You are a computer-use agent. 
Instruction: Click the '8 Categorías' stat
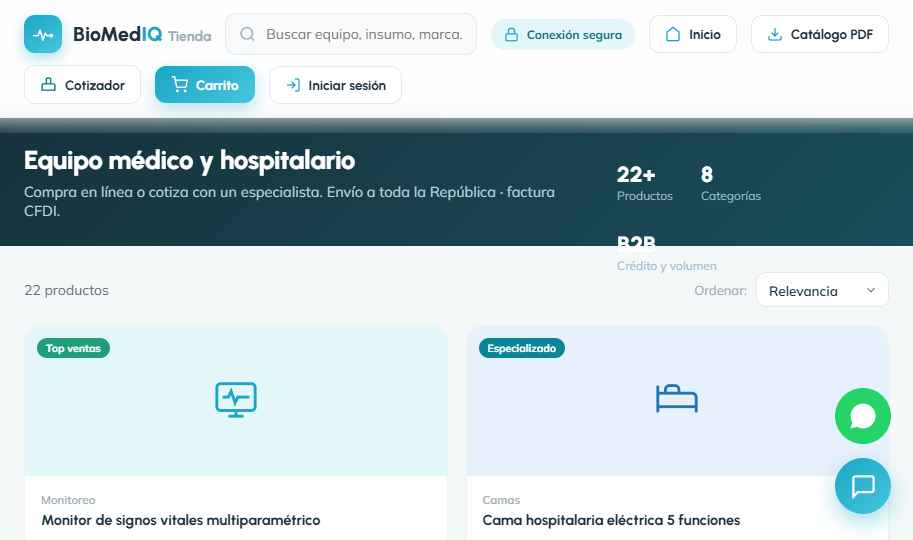pos(731,183)
